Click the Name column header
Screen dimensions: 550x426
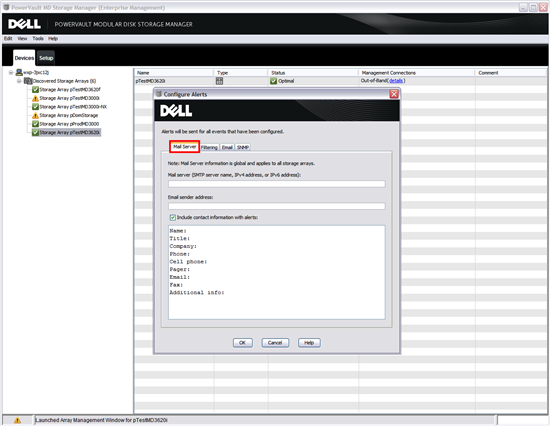click(x=174, y=73)
